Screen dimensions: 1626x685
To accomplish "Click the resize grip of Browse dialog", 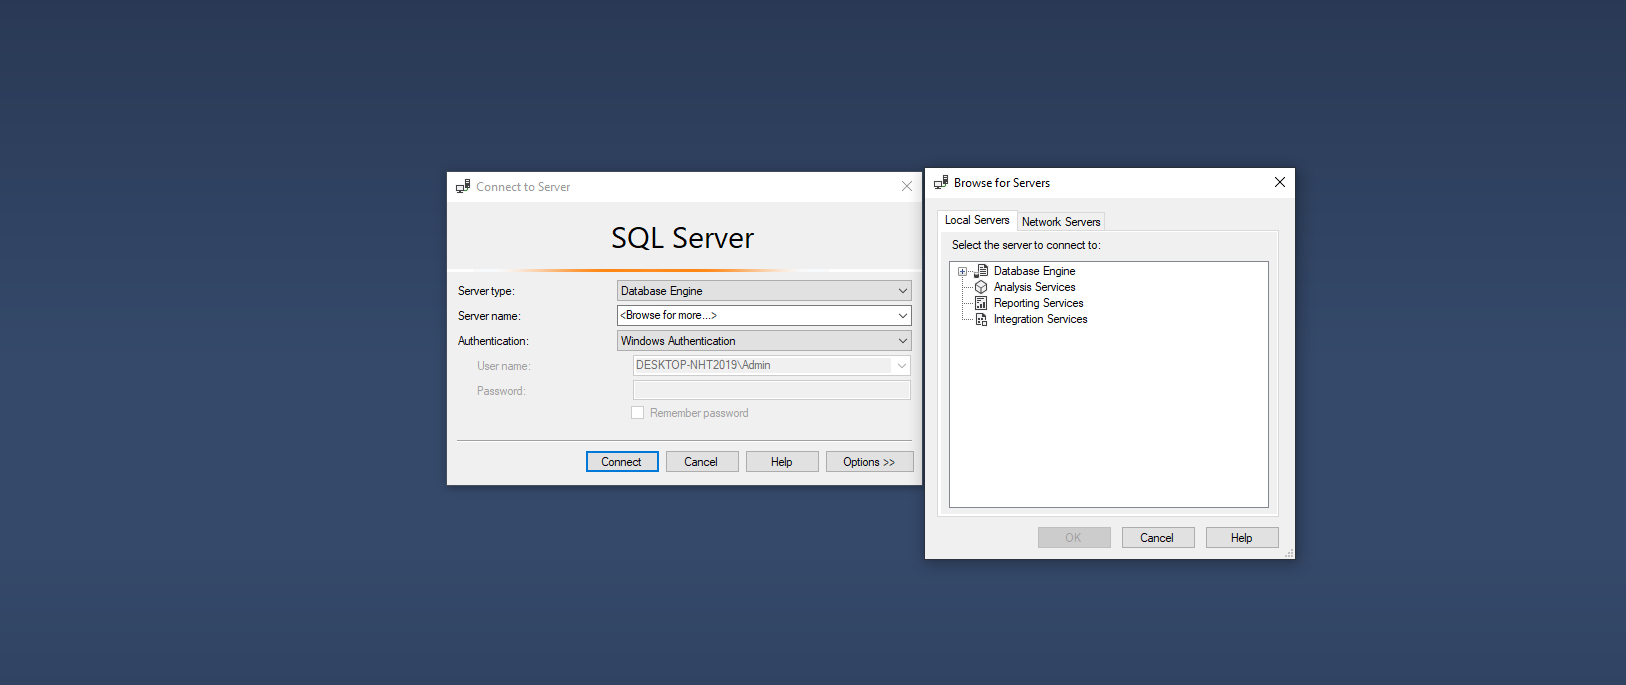I will coord(1289,553).
